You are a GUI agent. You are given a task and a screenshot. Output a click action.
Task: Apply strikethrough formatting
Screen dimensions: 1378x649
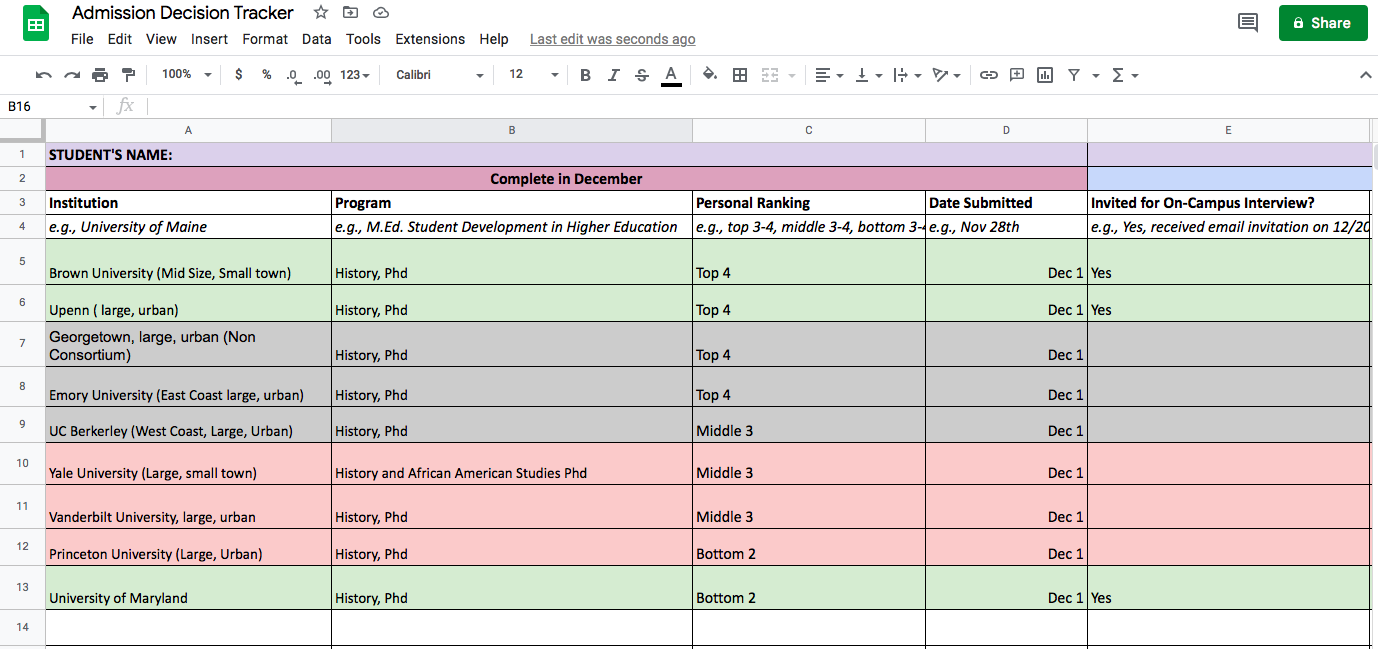(x=641, y=74)
